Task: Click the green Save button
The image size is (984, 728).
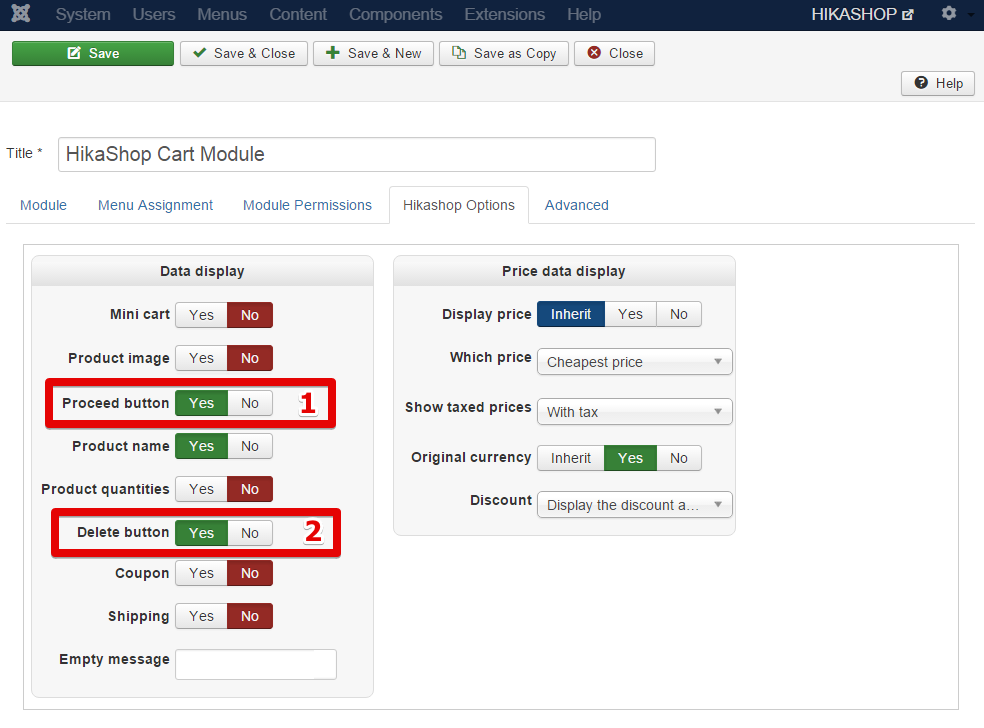Action: tap(93, 53)
